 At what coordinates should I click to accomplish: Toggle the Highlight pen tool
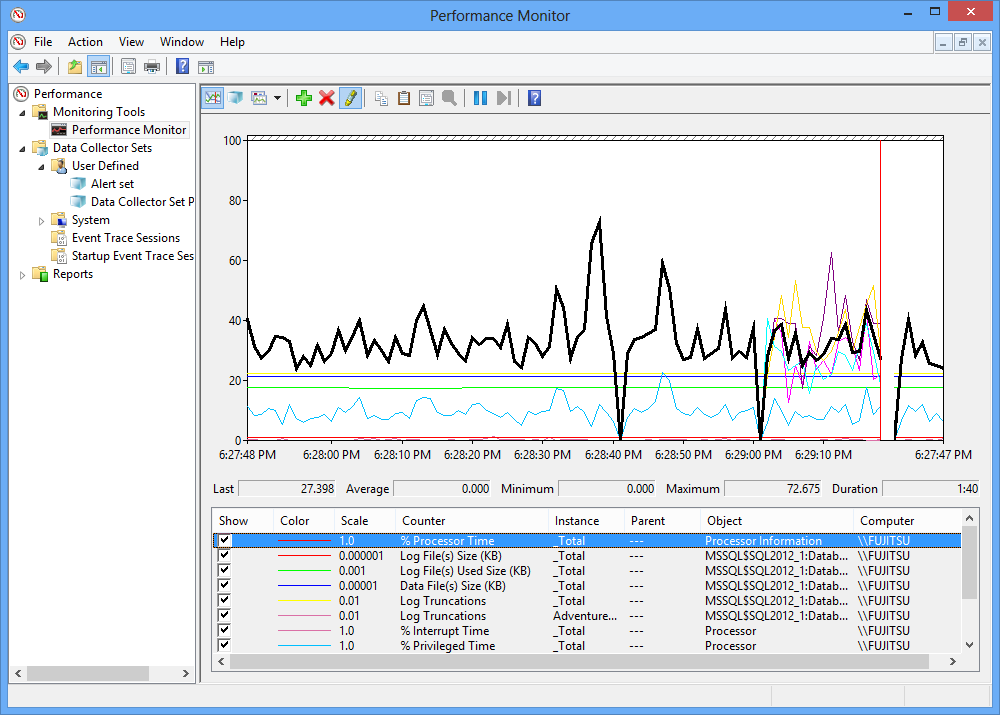click(x=349, y=98)
